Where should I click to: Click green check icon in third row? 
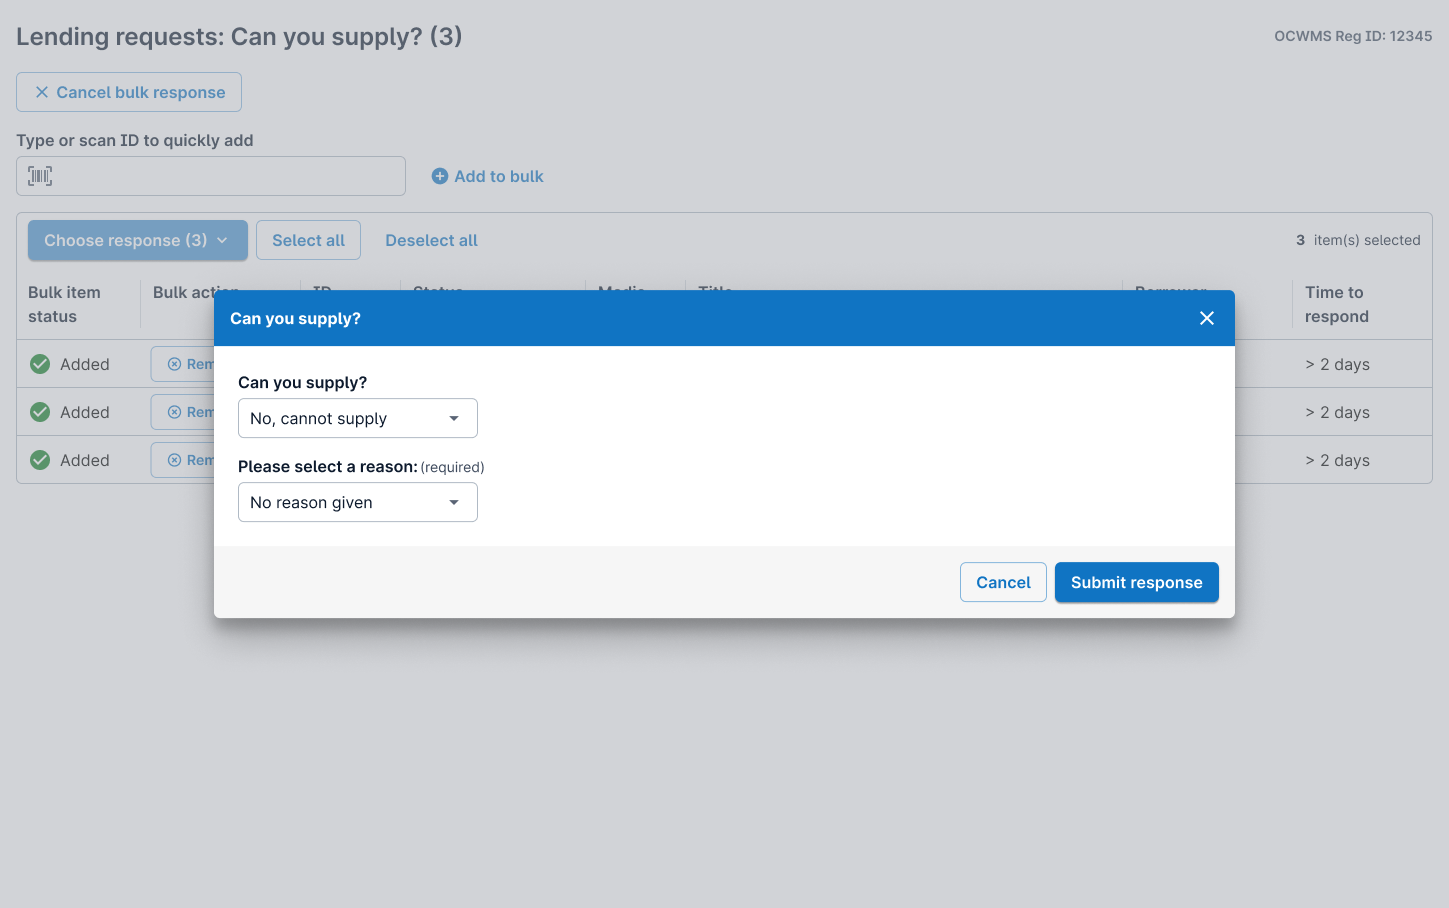click(40, 460)
